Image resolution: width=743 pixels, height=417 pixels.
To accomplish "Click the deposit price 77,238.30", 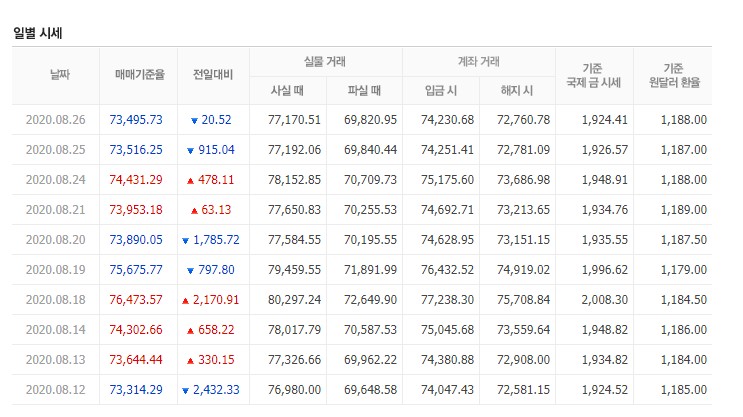I will click(447, 299).
